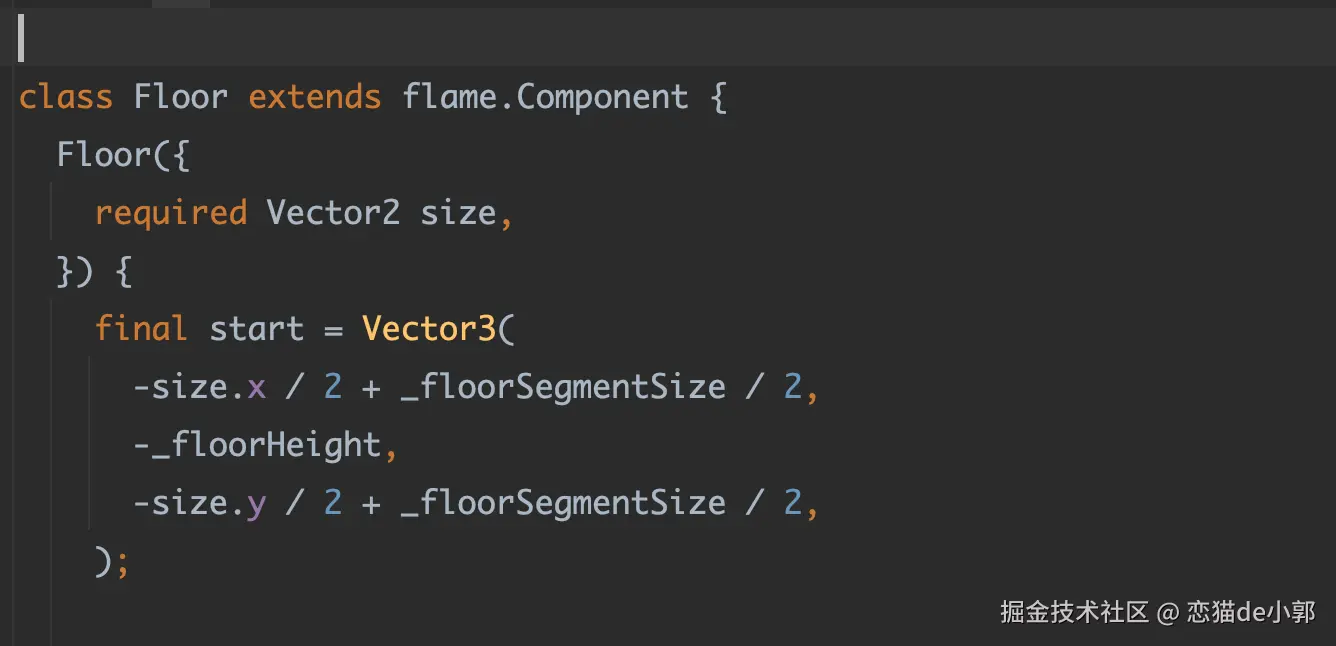Viewport: 1336px width, 646px height.
Task: Click '-size.y' in the third argument
Action: 200,503
